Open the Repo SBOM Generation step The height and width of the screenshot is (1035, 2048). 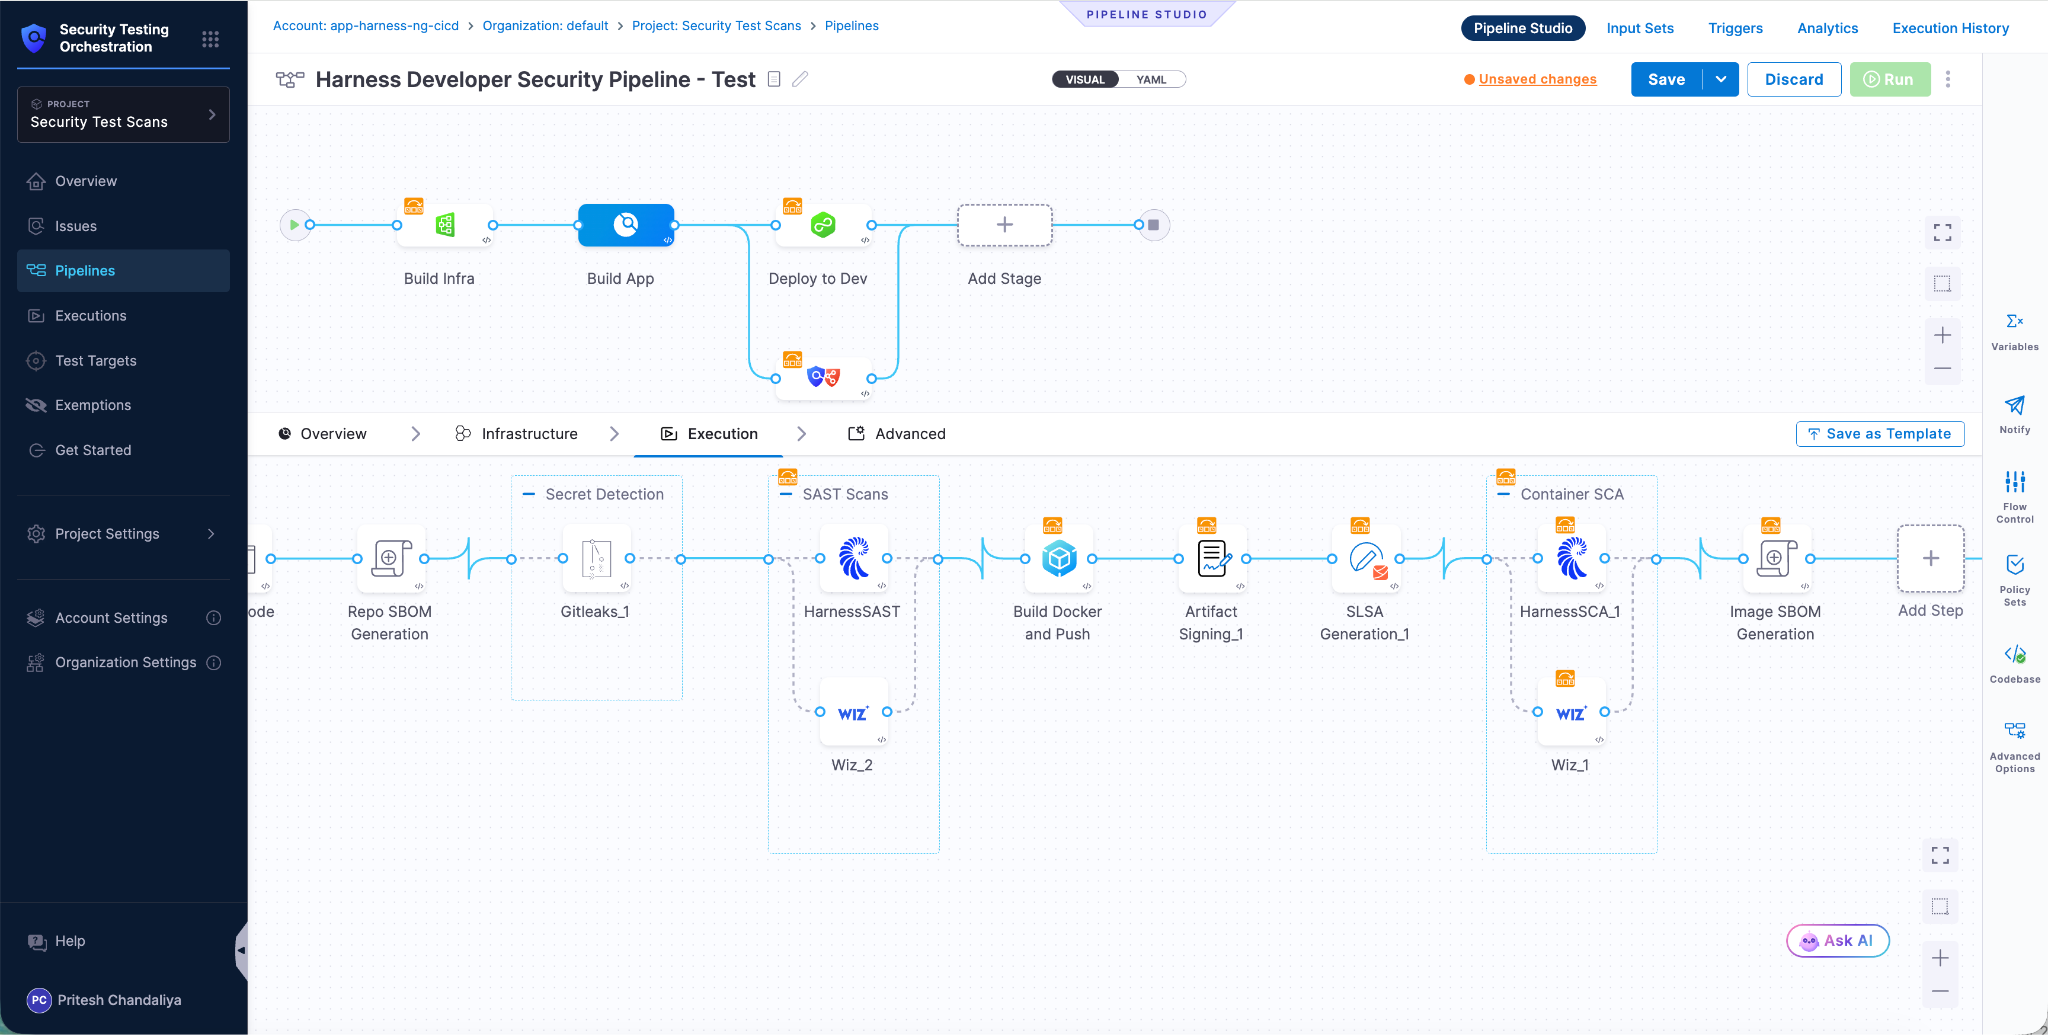coord(391,558)
